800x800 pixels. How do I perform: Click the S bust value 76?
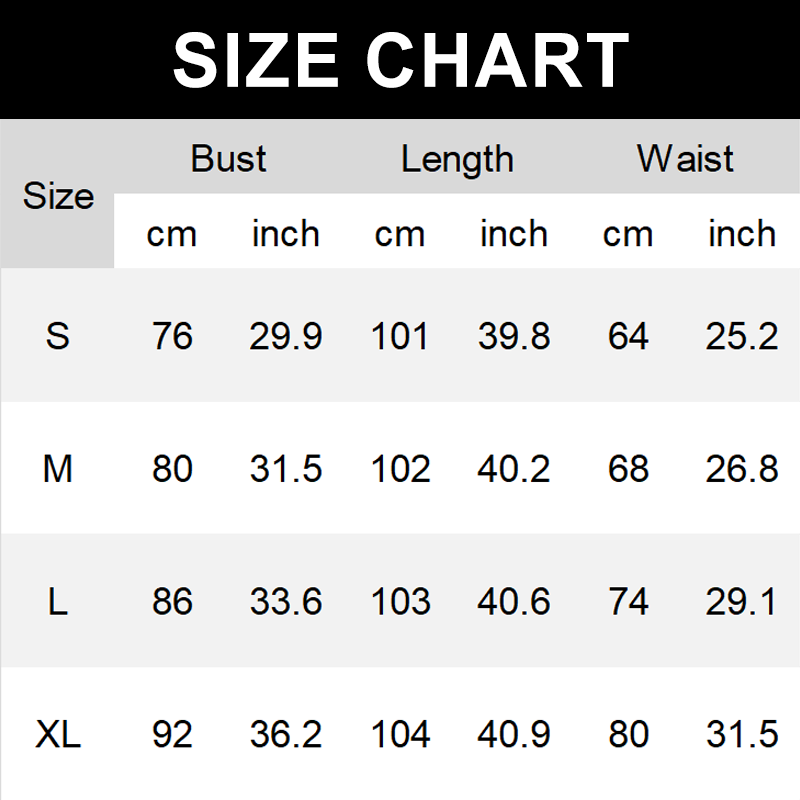[172, 336]
